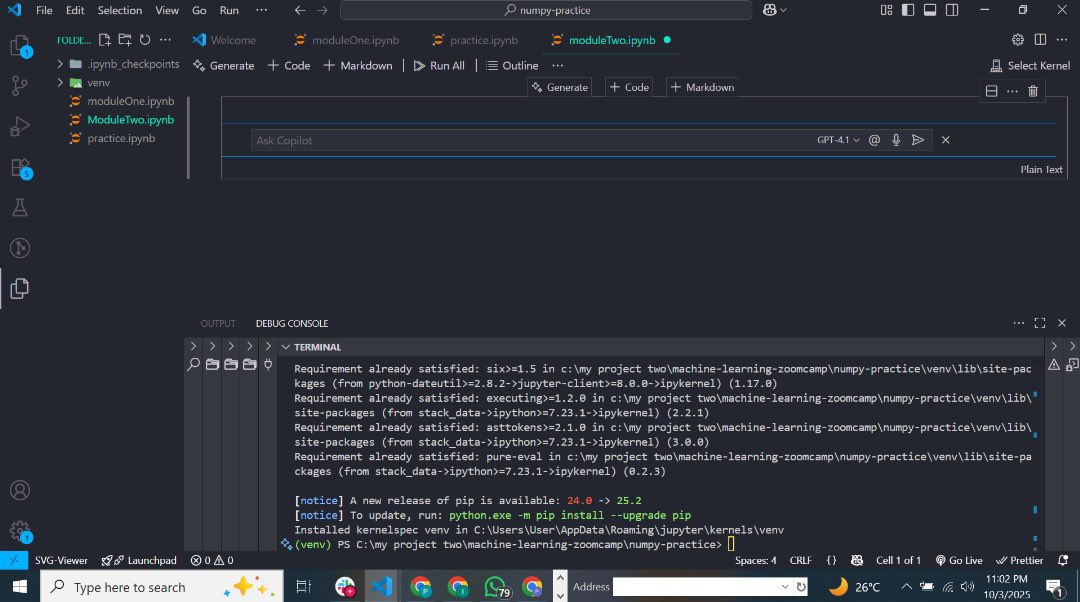Open the Manage gear in activity bar
This screenshot has height=602, width=1080.
(19, 530)
